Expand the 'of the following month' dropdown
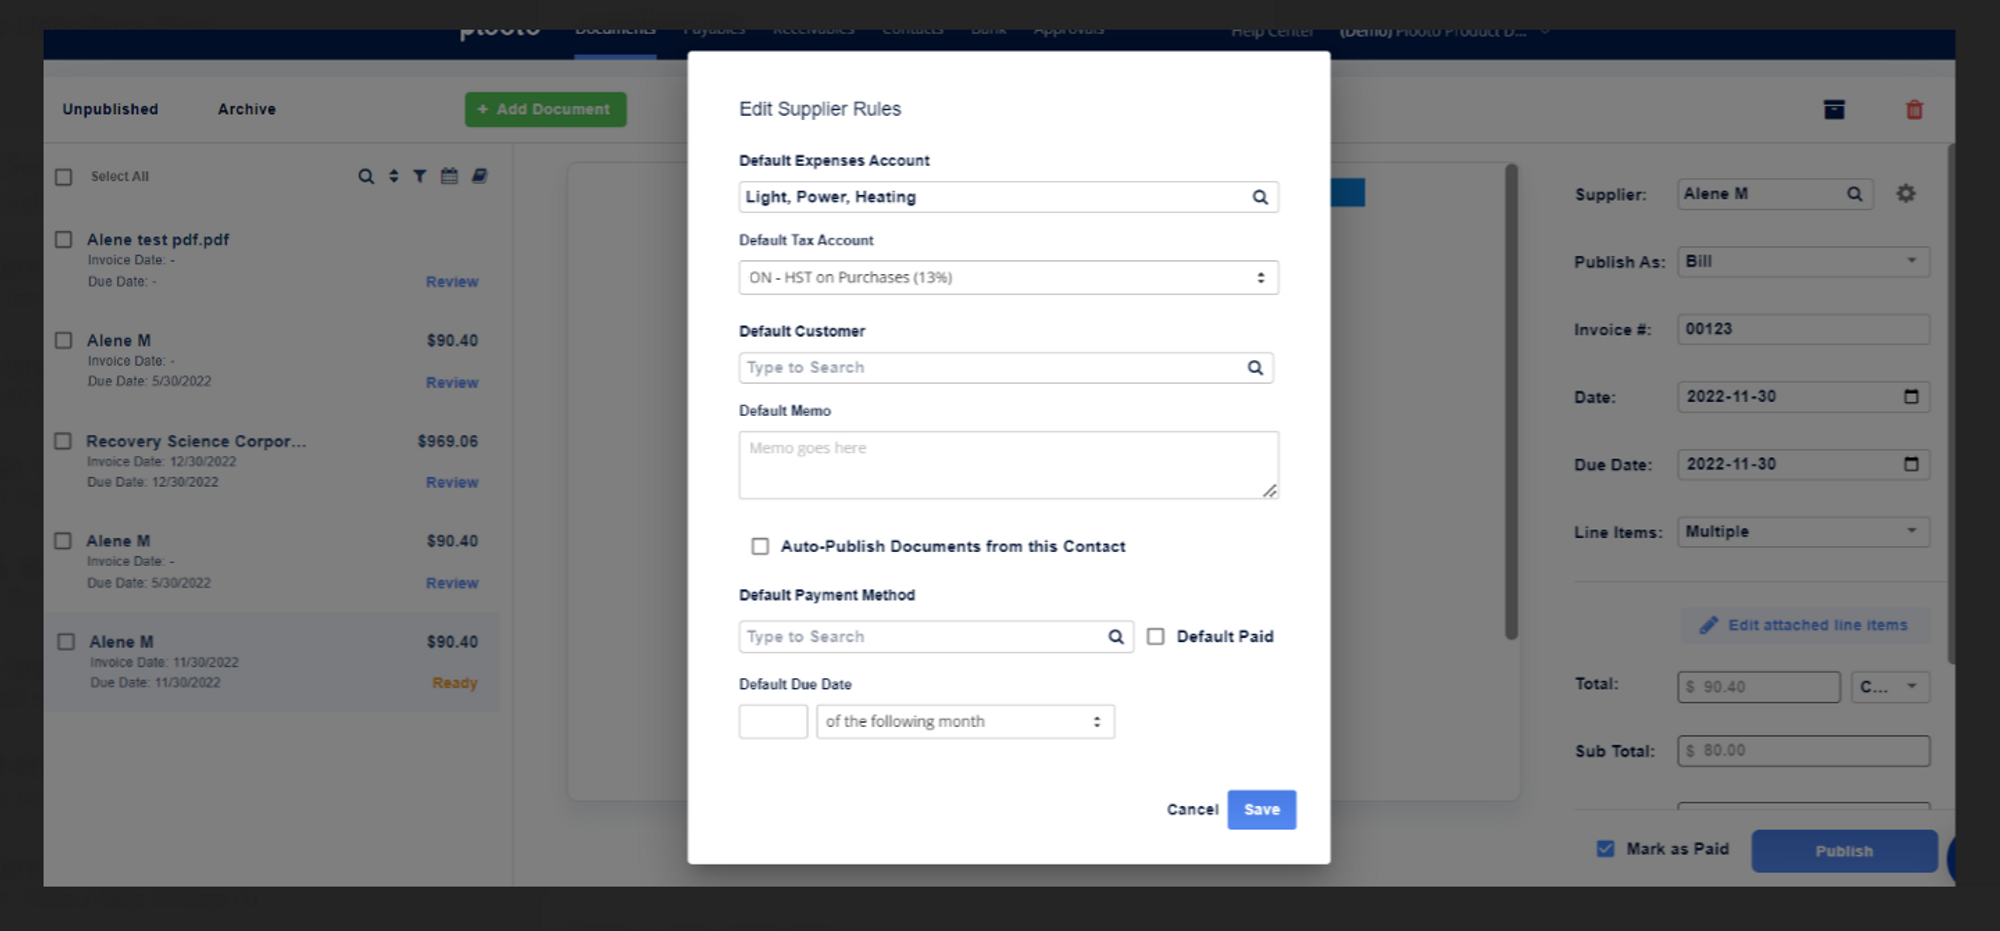The width and height of the screenshot is (2000, 931). pyautogui.click(x=965, y=722)
